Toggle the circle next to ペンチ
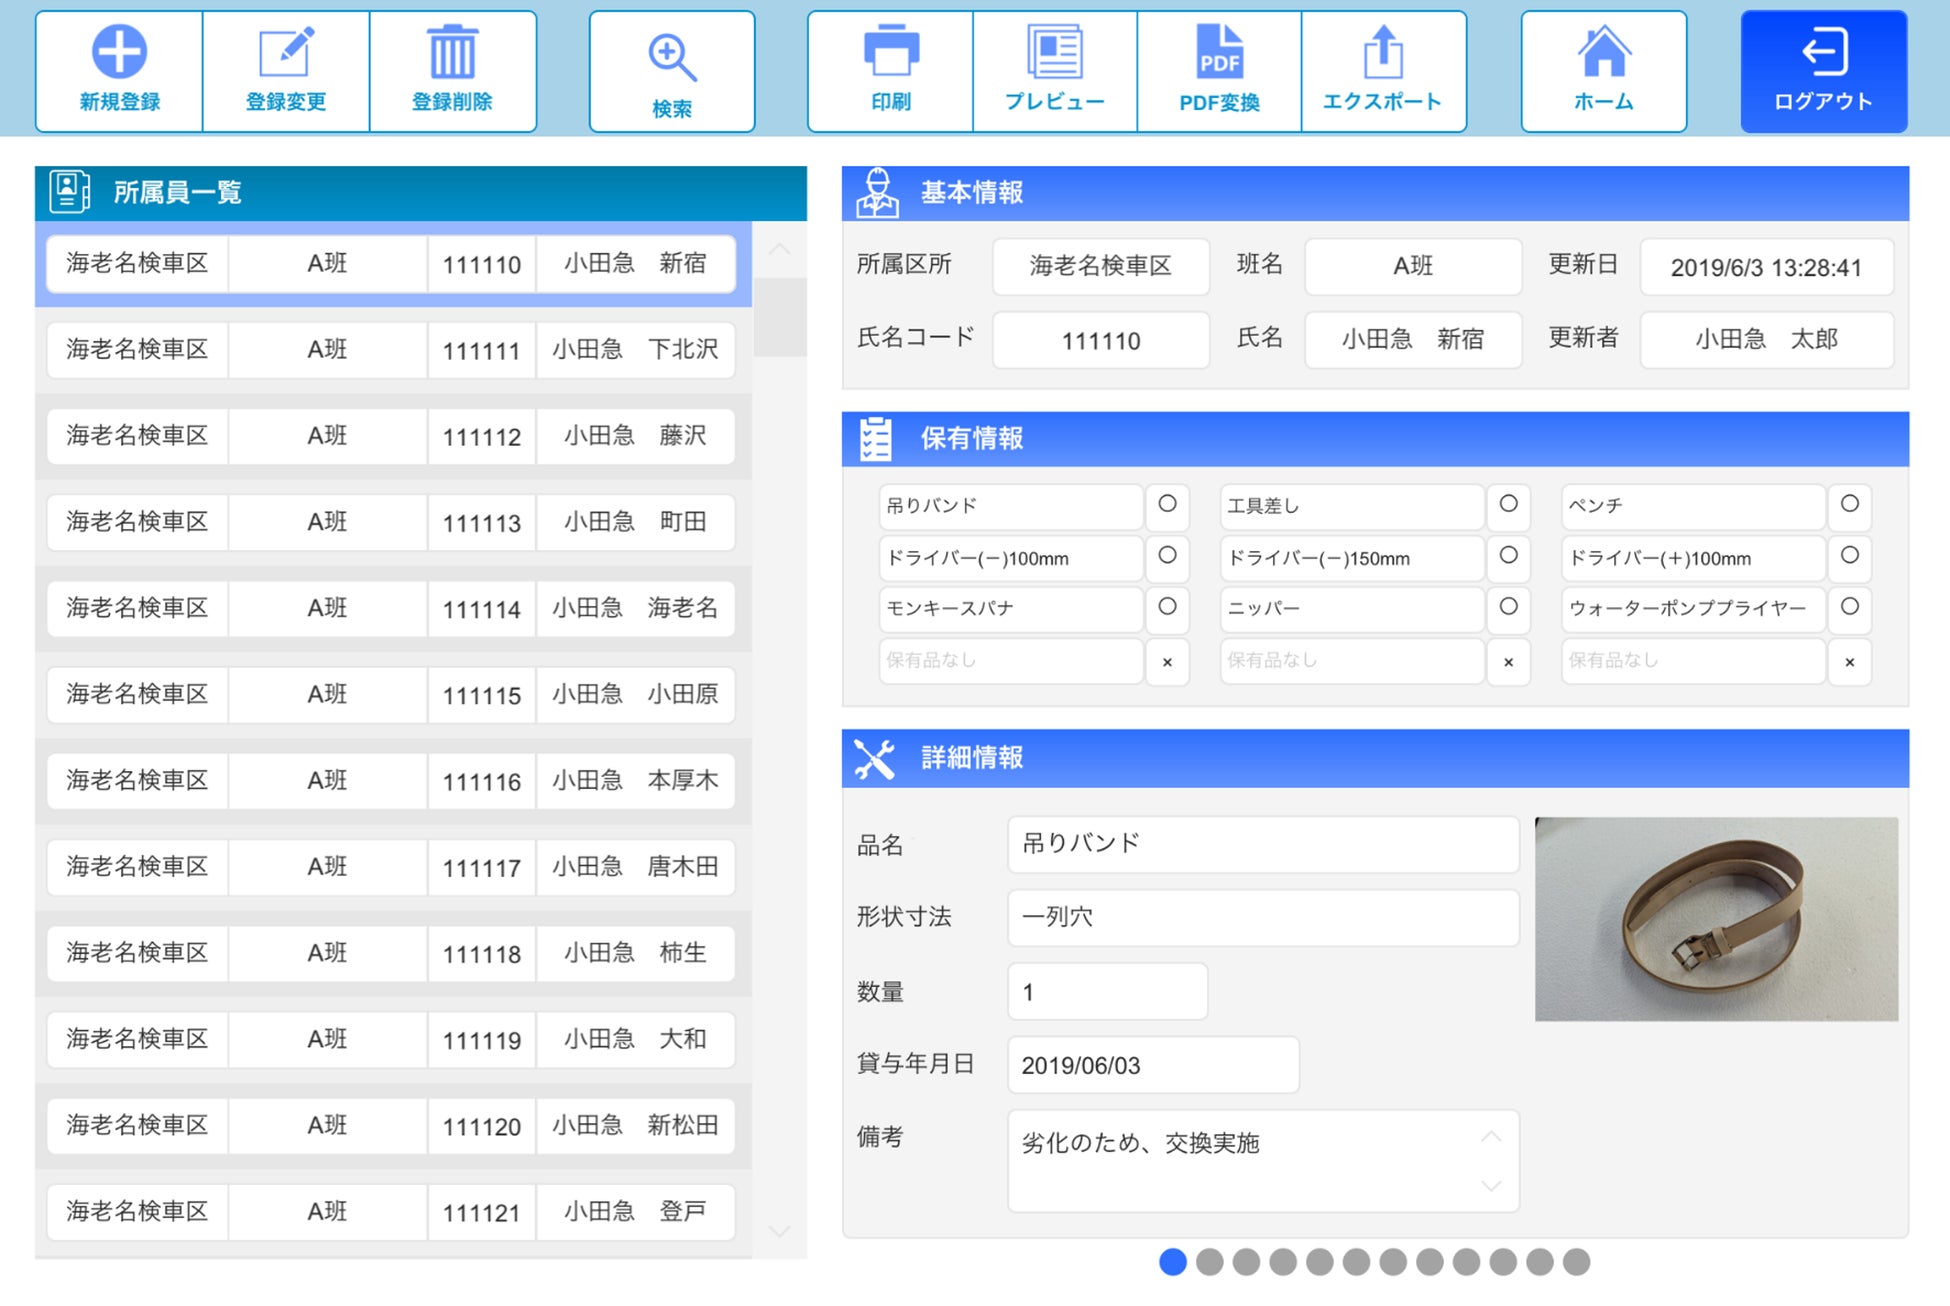Image resolution: width=1950 pixels, height=1306 pixels. click(x=1849, y=504)
